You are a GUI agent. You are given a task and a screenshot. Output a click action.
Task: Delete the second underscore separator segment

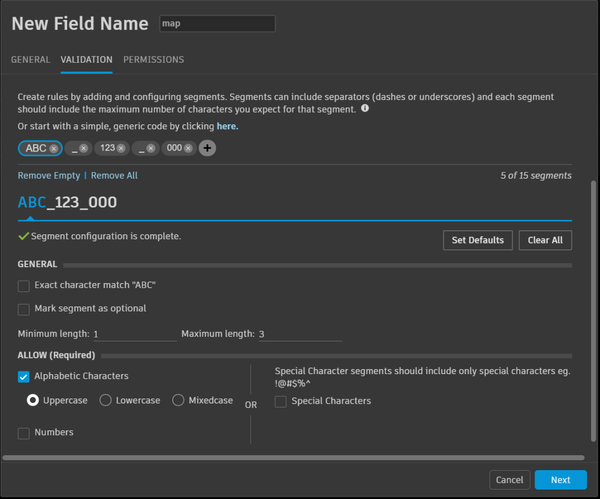(x=151, y=148)
